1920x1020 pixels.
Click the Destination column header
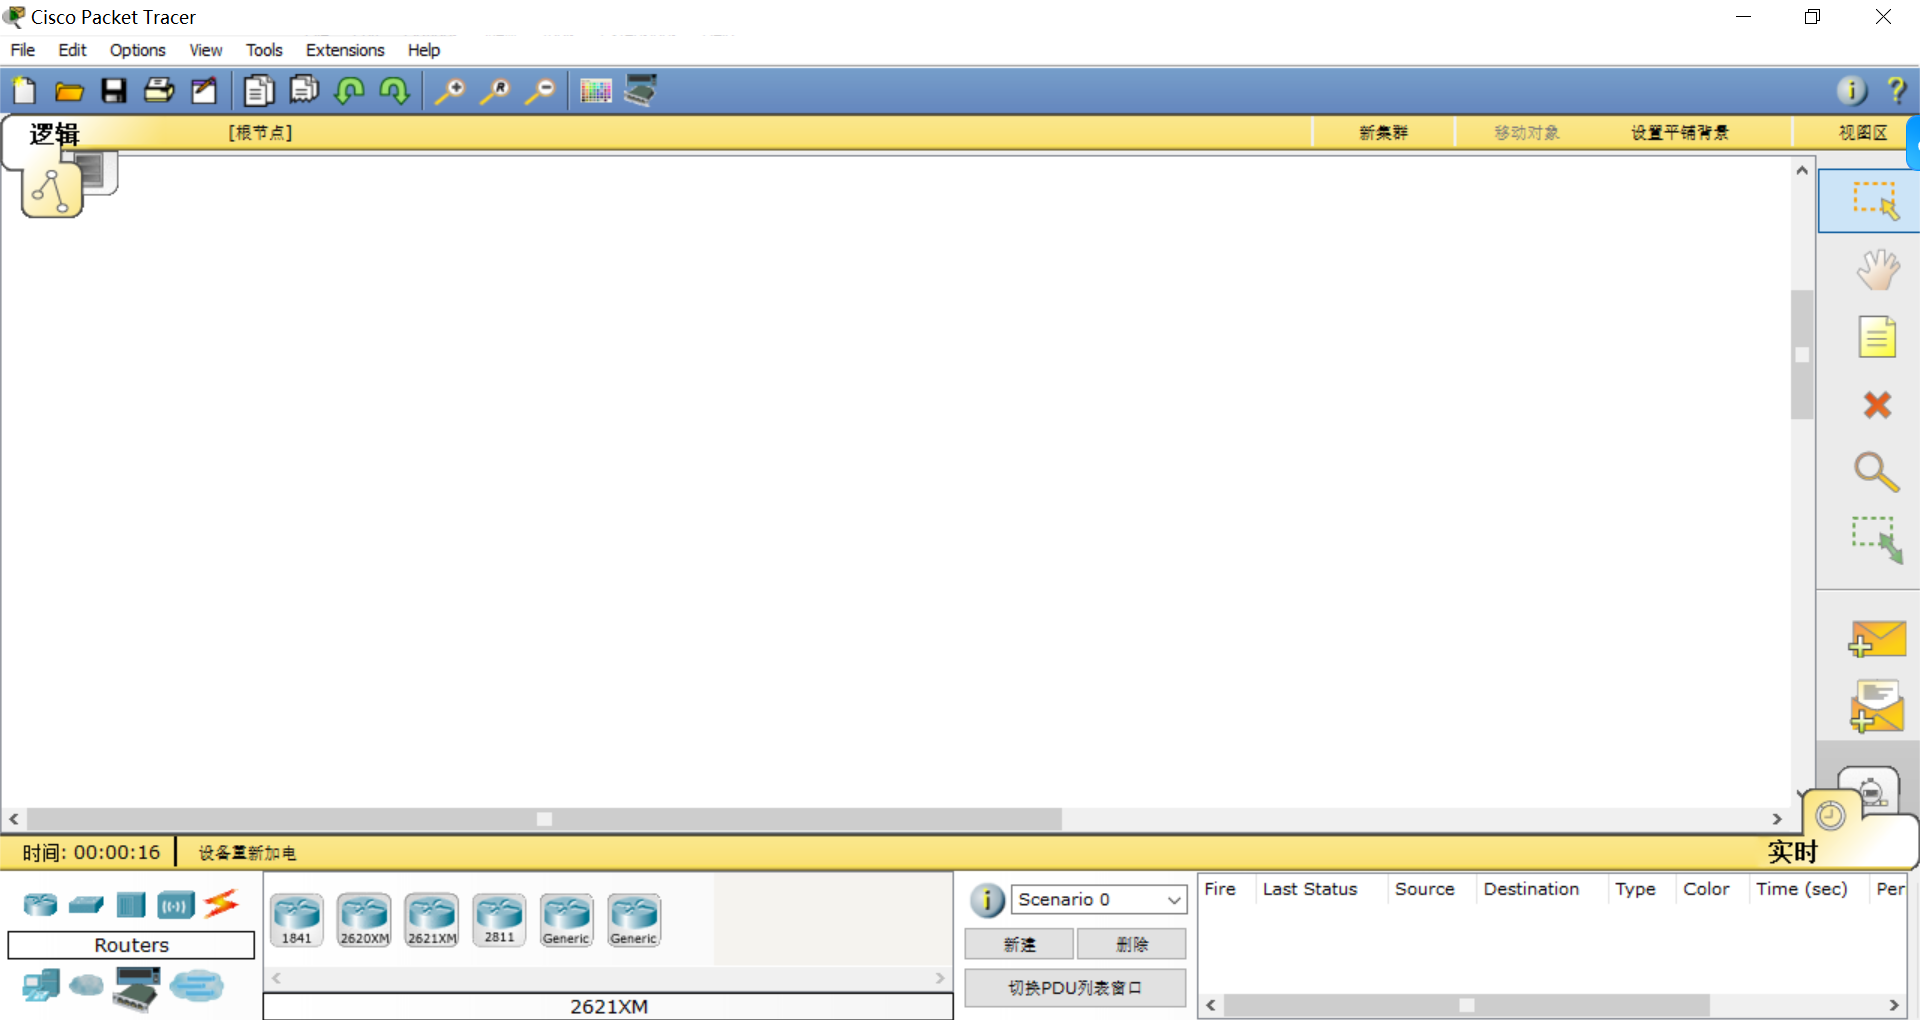click(1531, 889)
